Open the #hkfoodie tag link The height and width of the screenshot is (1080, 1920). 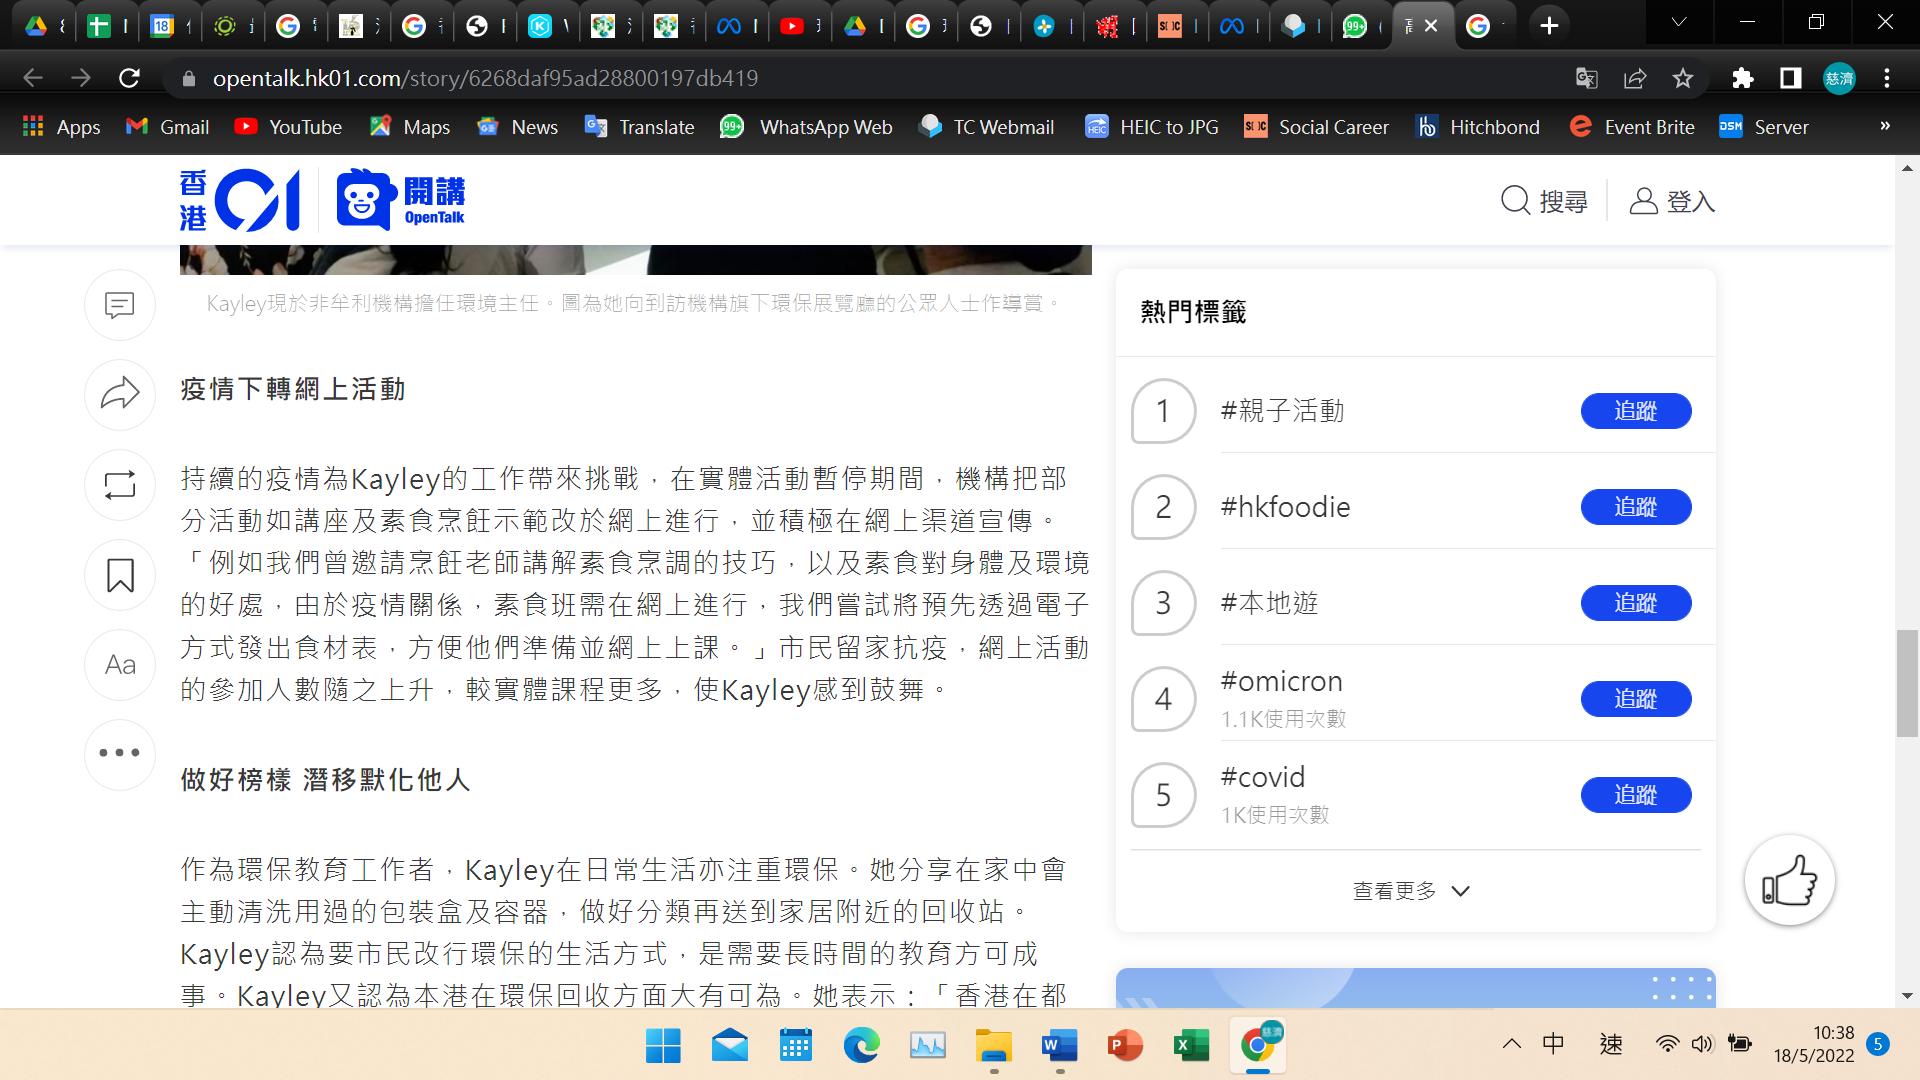pyautogui.click(x=1285, y=507)
